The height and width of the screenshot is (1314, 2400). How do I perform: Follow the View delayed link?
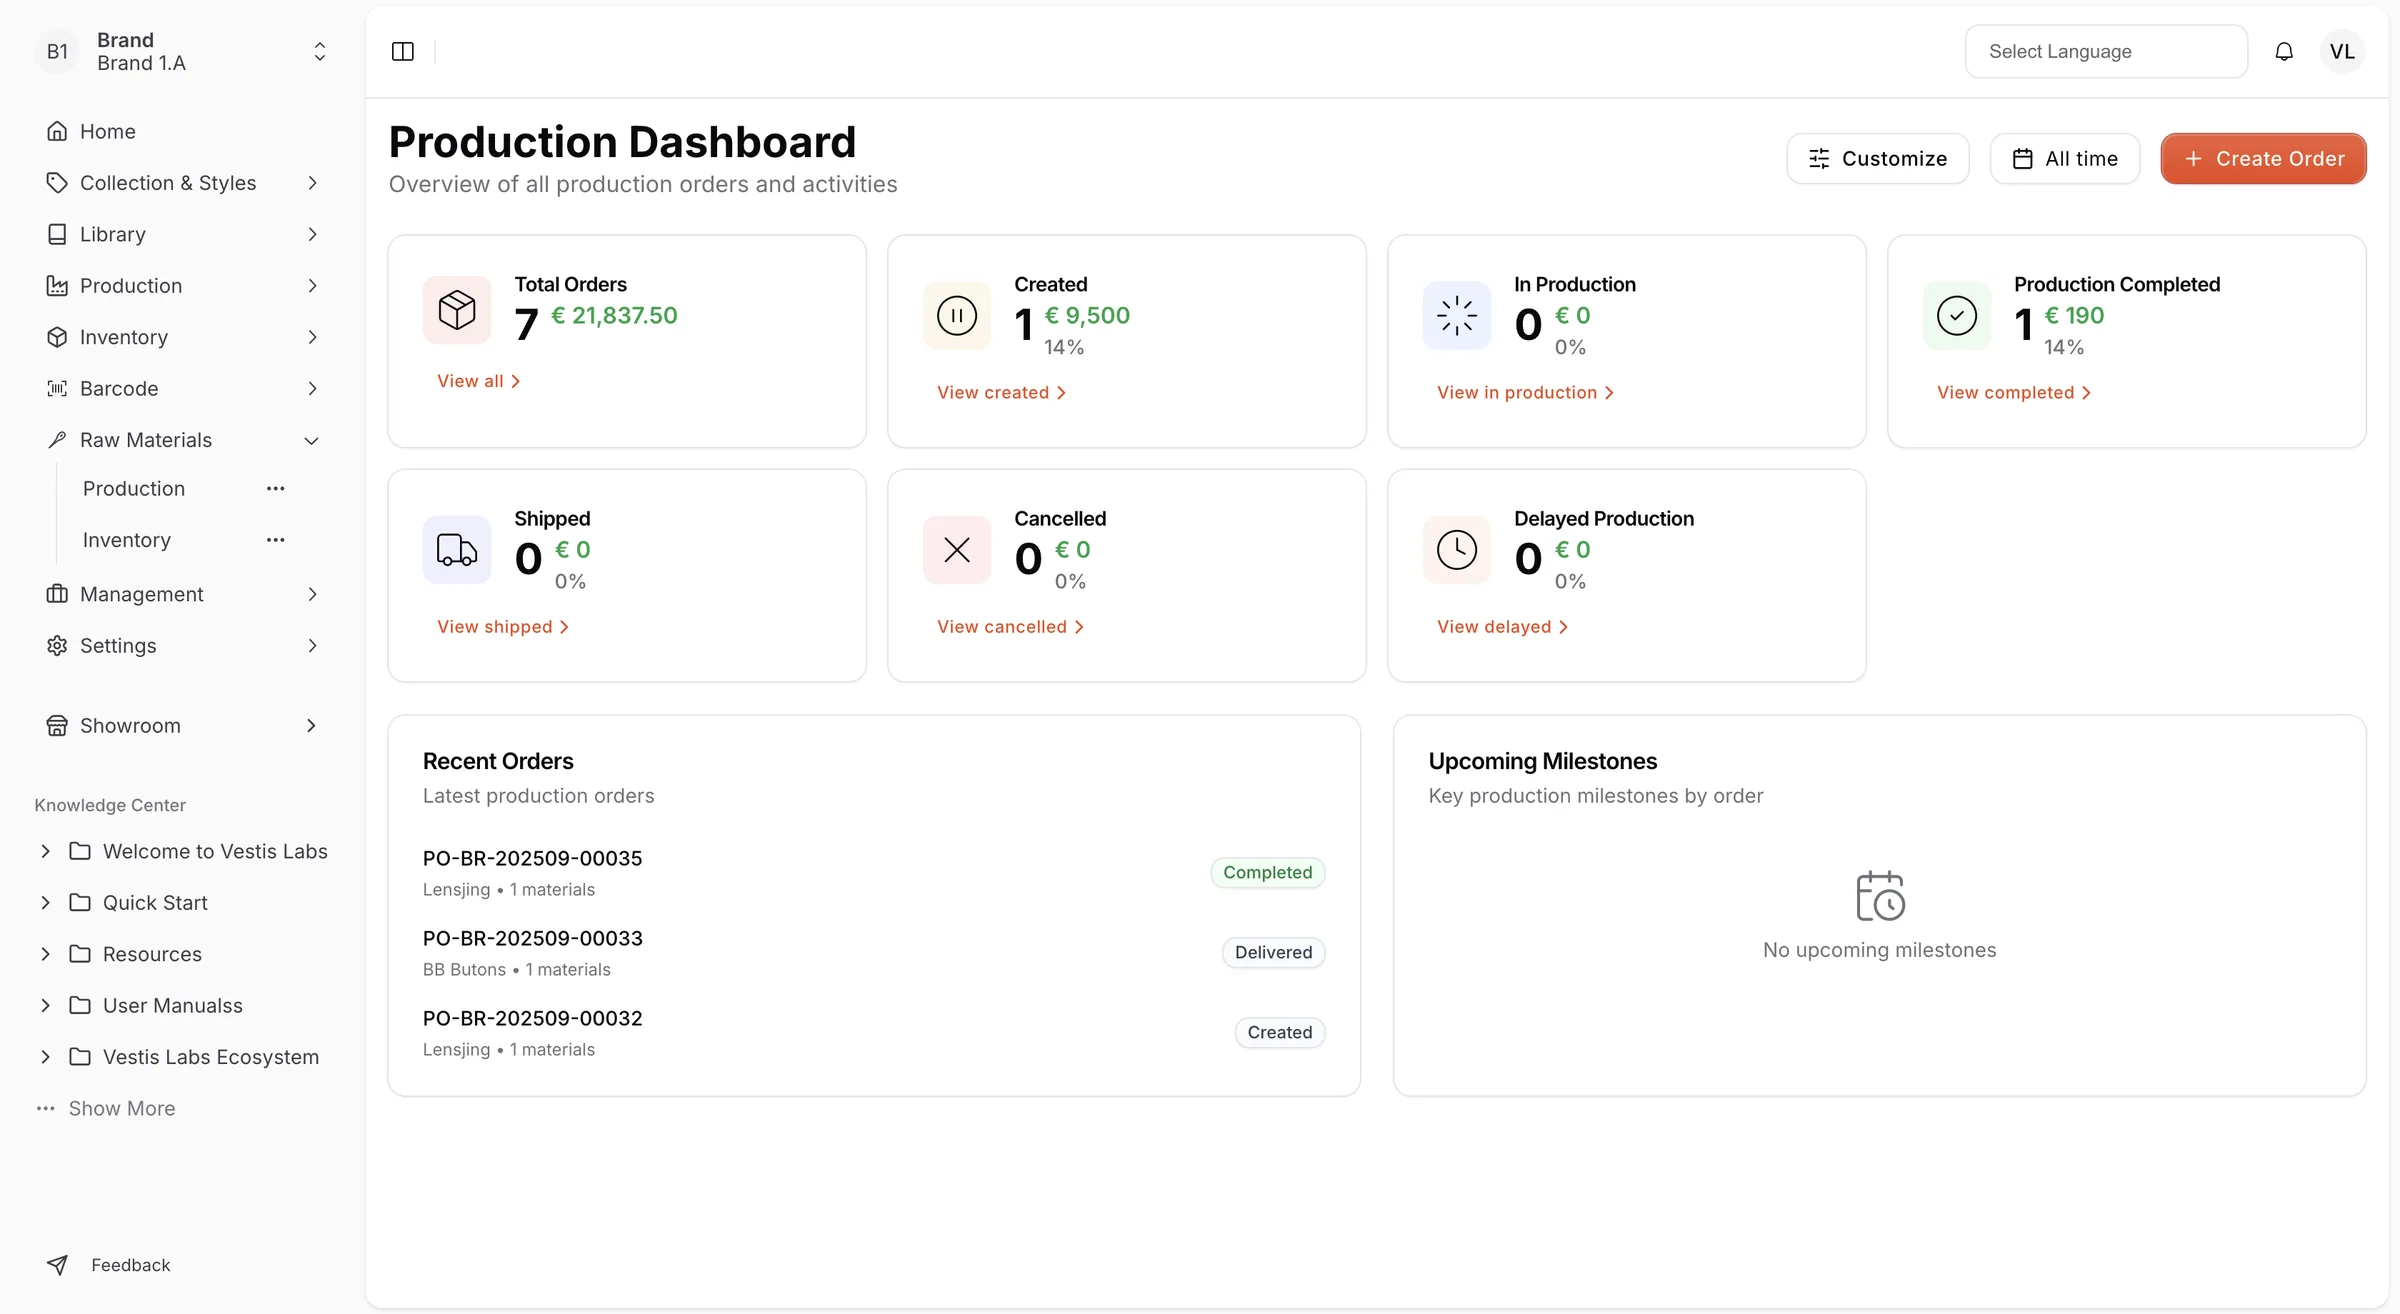click(x=1502, y=627)
